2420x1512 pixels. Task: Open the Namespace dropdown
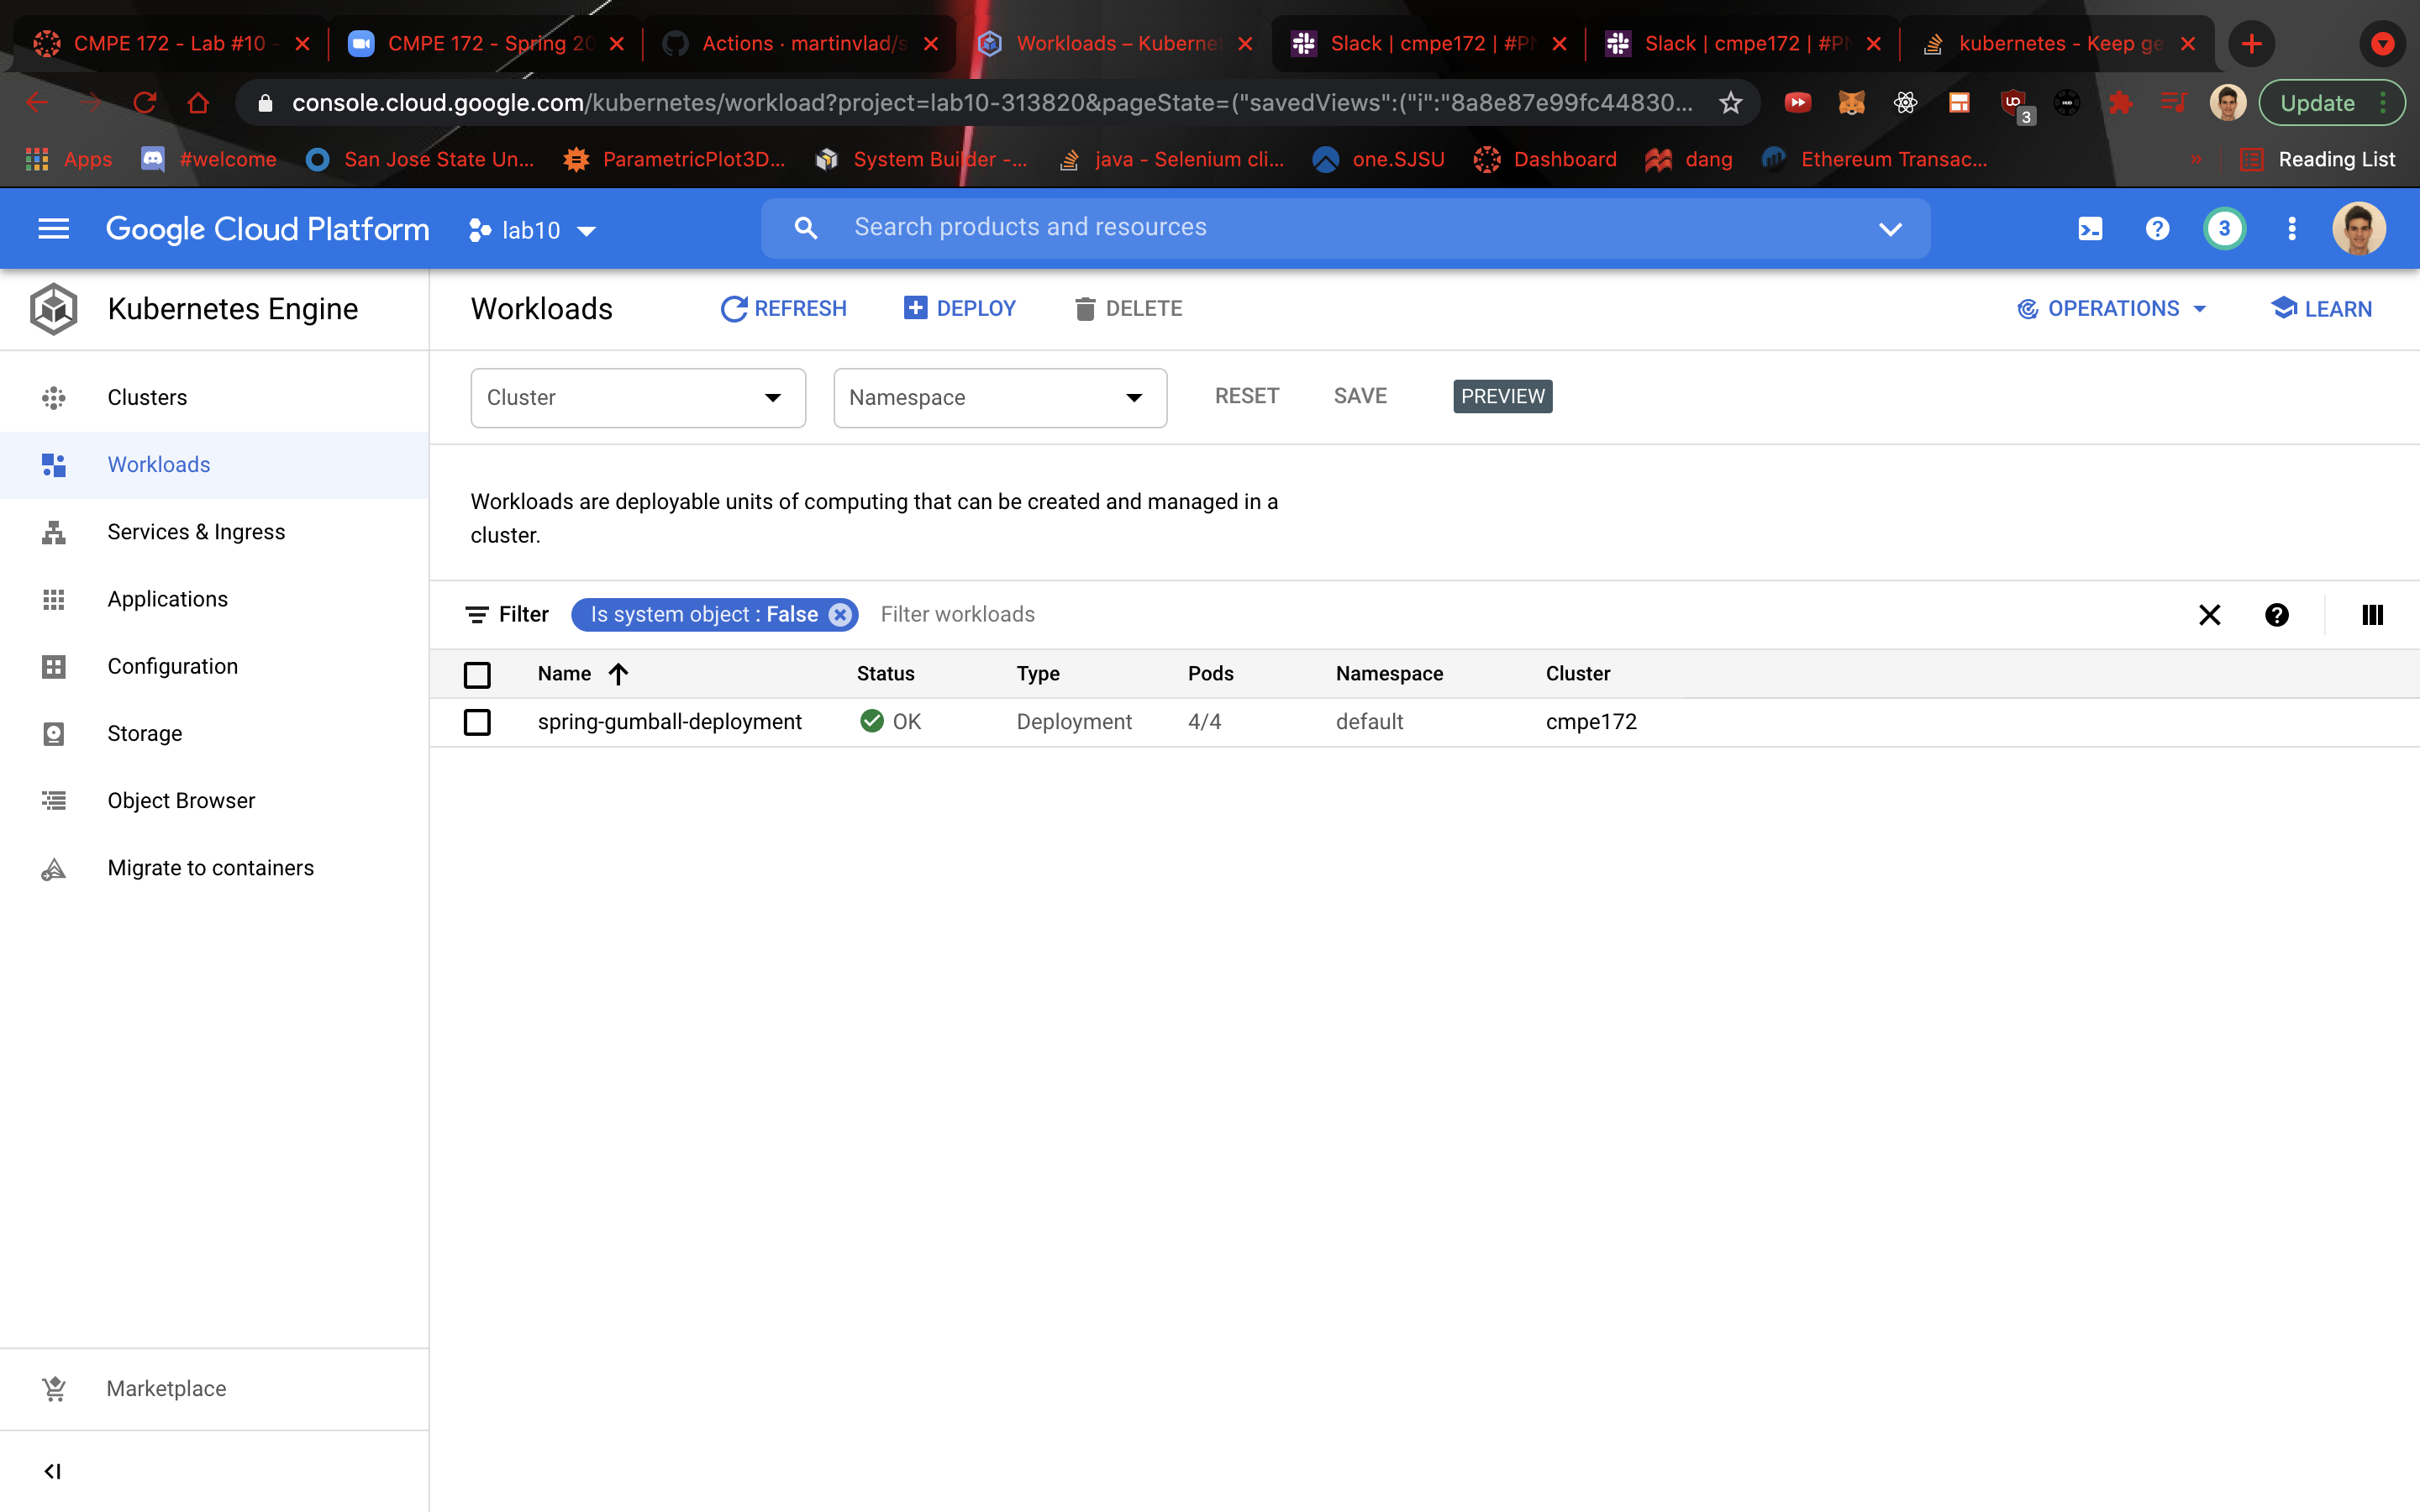point(1000,398)
